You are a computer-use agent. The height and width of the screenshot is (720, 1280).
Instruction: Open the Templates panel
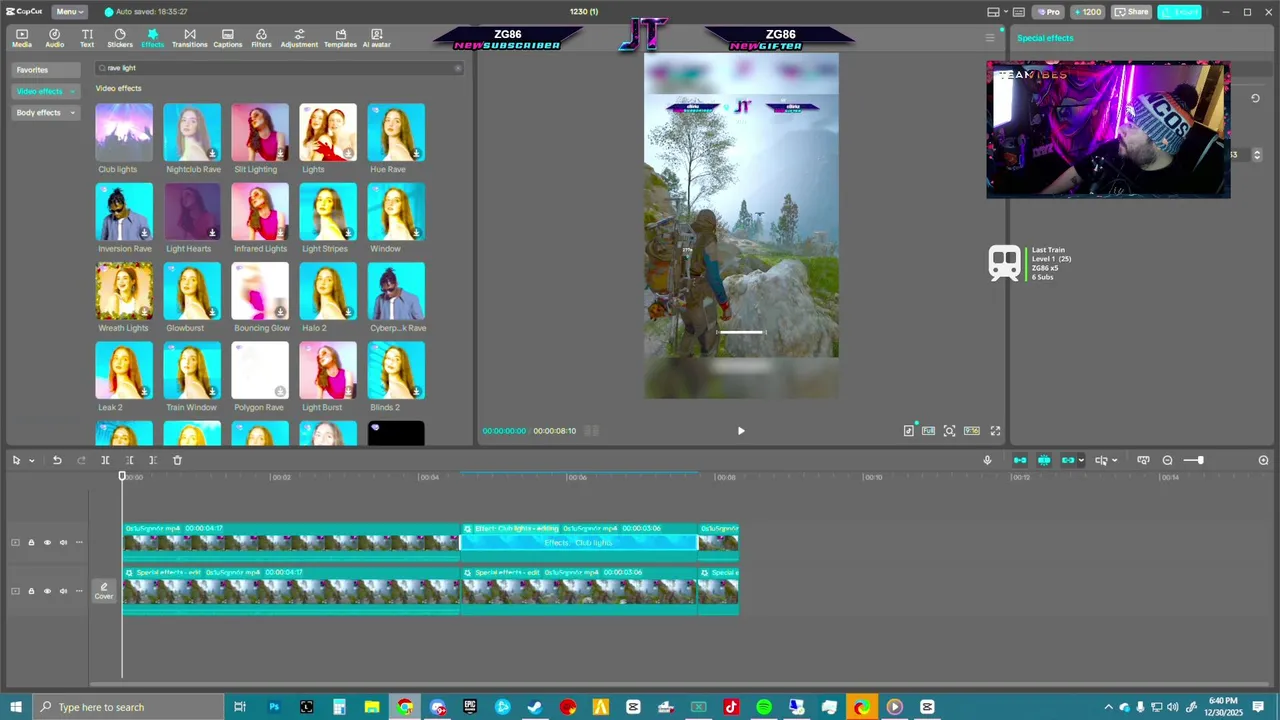click(x=340, y=38)
